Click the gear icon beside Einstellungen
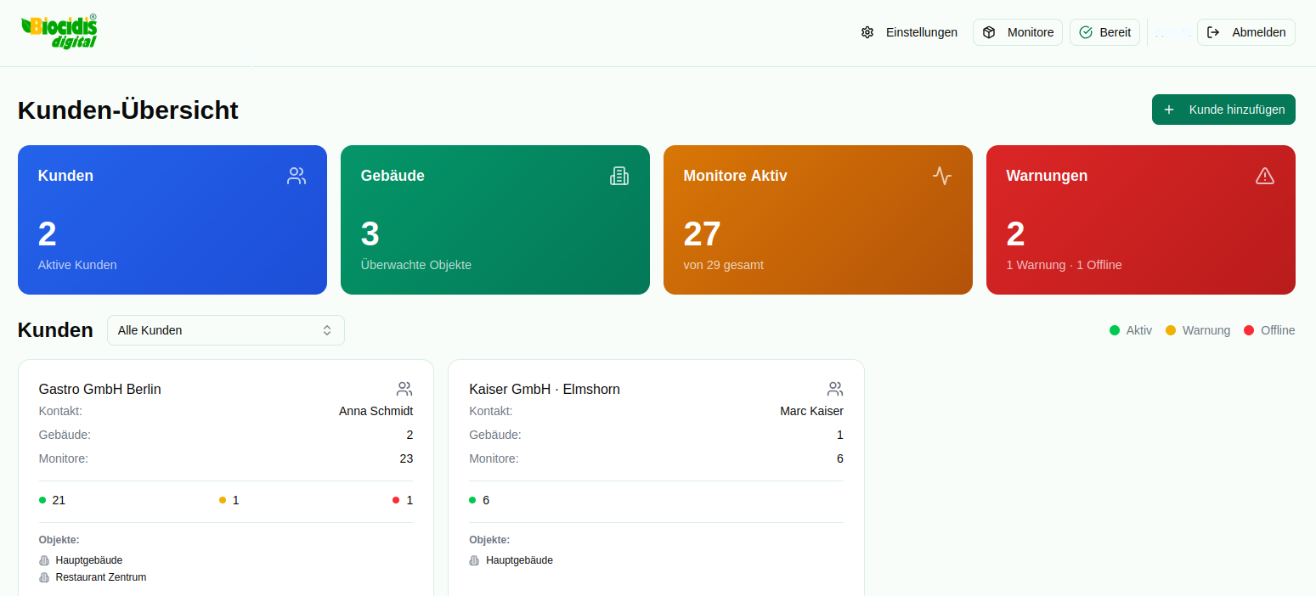 click(867, 32)
